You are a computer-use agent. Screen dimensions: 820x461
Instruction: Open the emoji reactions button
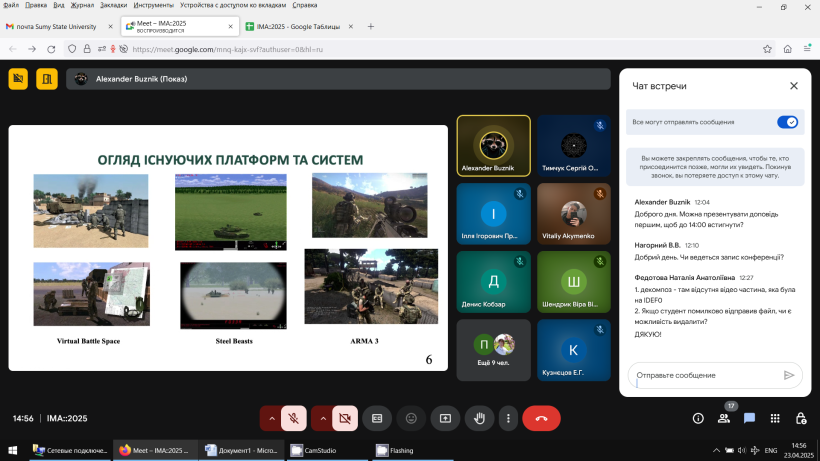pos(411,418)
